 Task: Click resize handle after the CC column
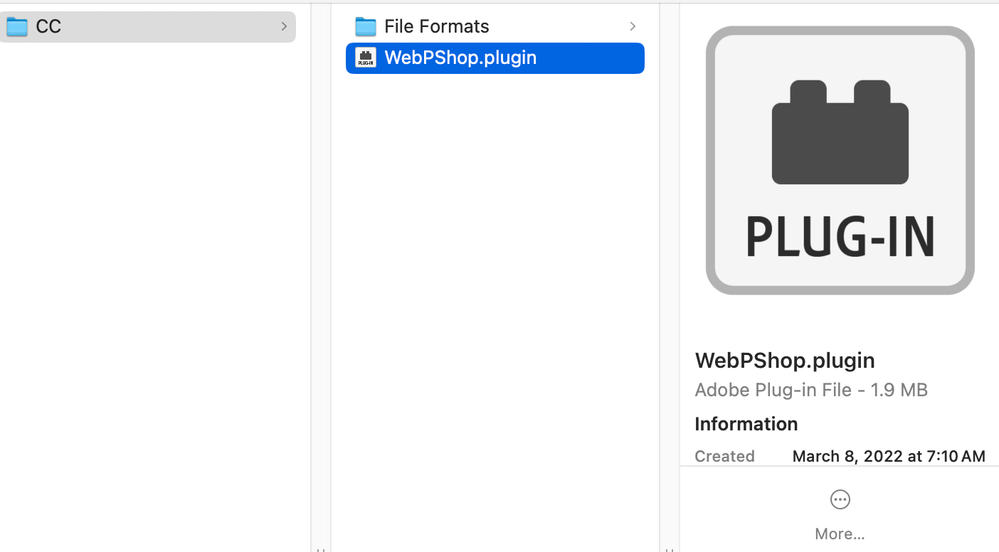(321, 548)
